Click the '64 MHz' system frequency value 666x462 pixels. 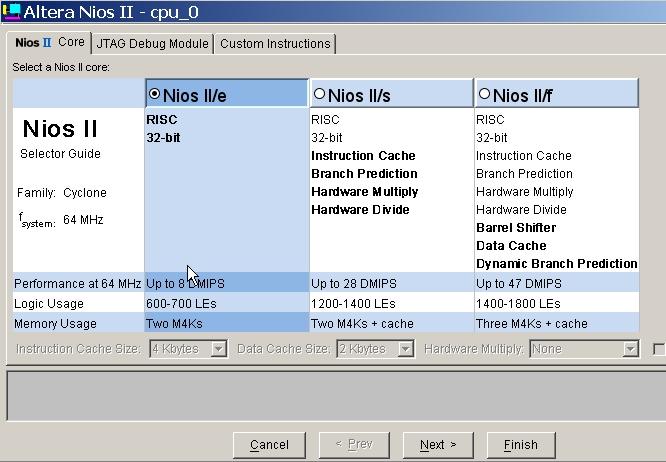[83, 220]
